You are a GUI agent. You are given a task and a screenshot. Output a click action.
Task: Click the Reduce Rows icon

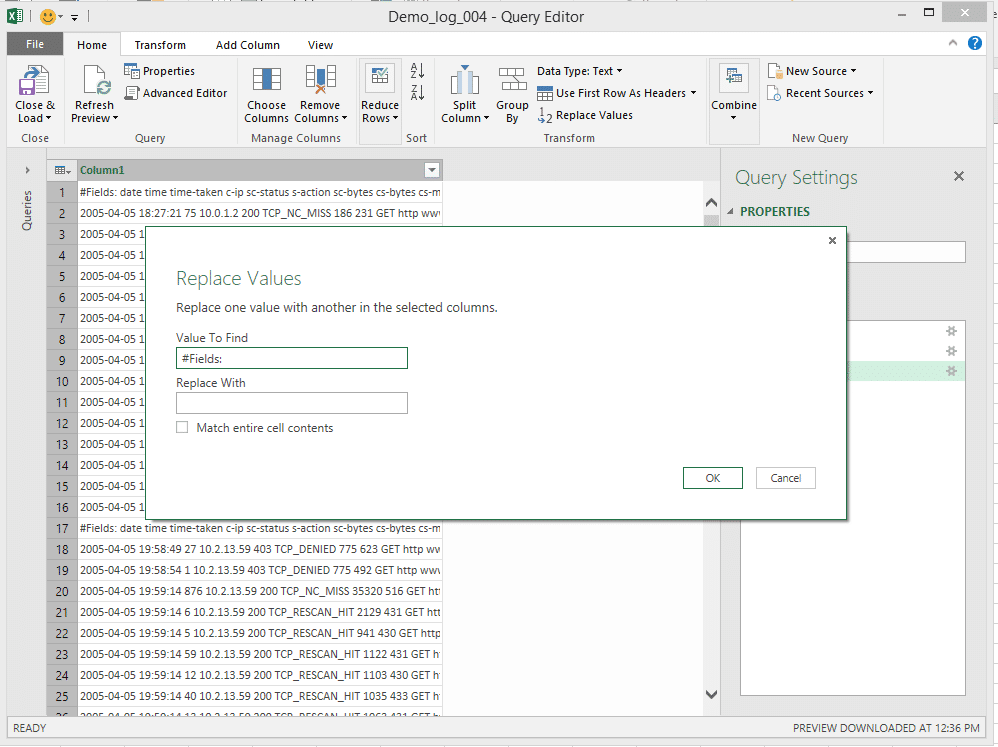[x=380, y=78]
